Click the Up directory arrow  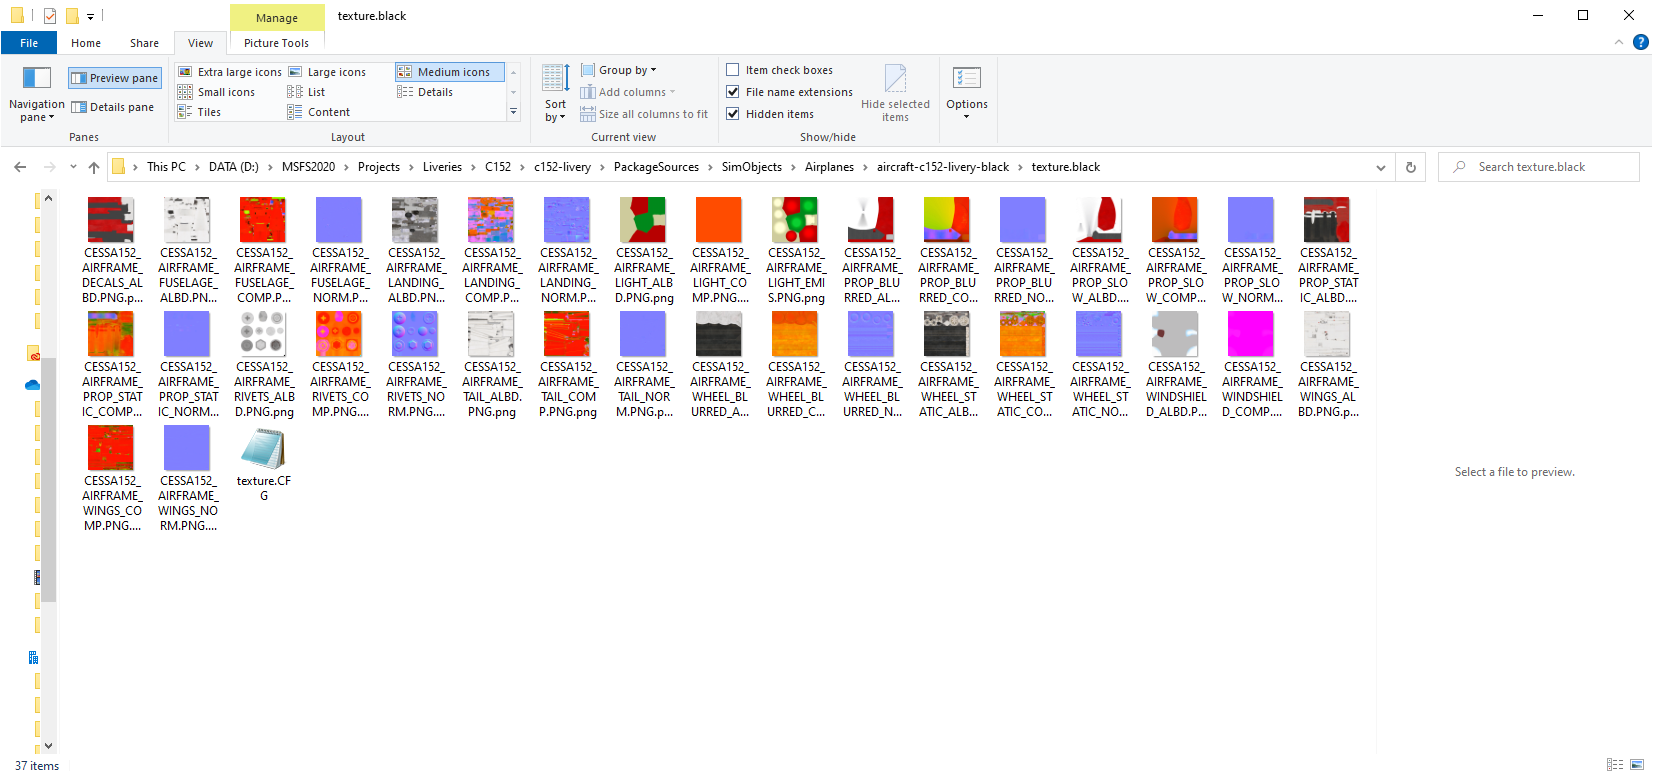pyautogui.click(x=94, y=167)
